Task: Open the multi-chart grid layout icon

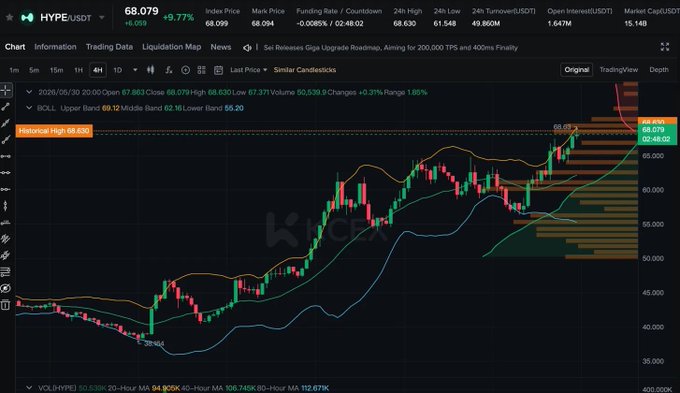Action: pyautogui.click(x=201, y=70)
